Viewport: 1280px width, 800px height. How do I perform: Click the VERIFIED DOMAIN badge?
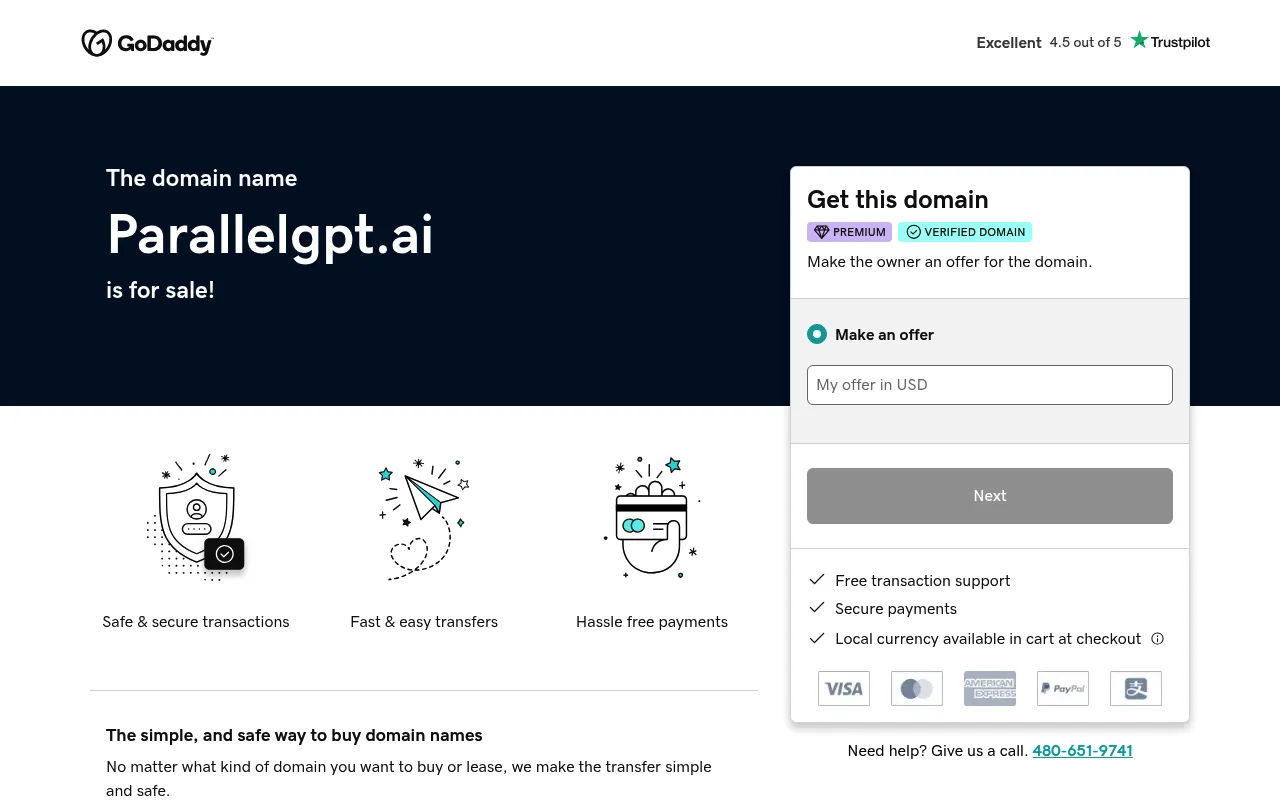965,232
